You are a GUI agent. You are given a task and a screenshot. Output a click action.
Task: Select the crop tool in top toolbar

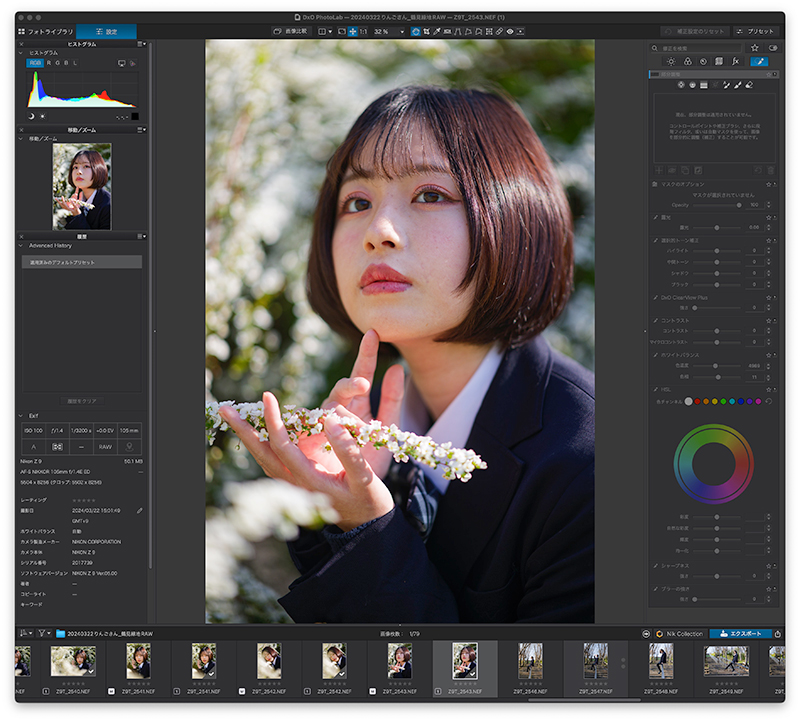tap(426, 31)
